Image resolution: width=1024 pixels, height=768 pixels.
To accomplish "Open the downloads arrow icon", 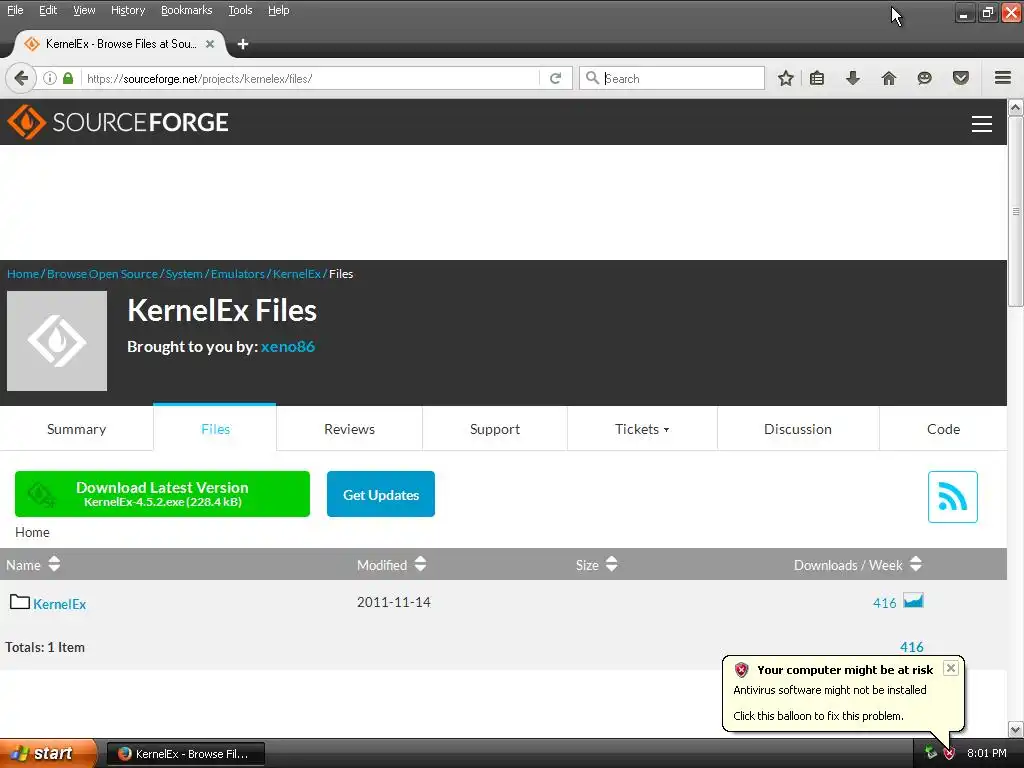I will click(852, 78).
